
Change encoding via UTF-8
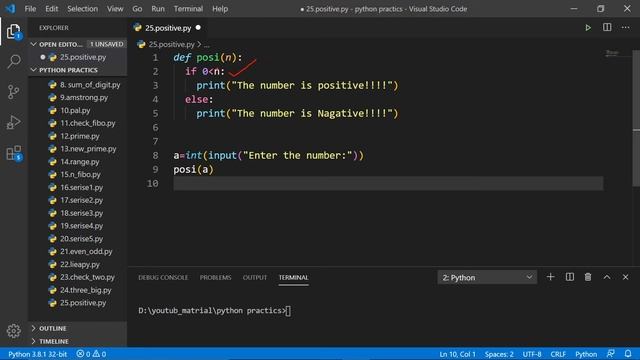pyautogui.click(x=532, y=354)
